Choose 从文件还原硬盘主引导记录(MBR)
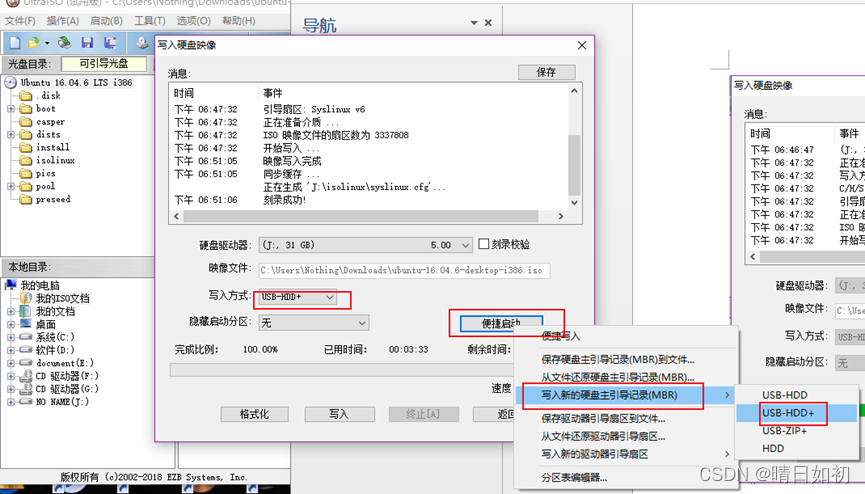The image size is (865, 494). 626,377
